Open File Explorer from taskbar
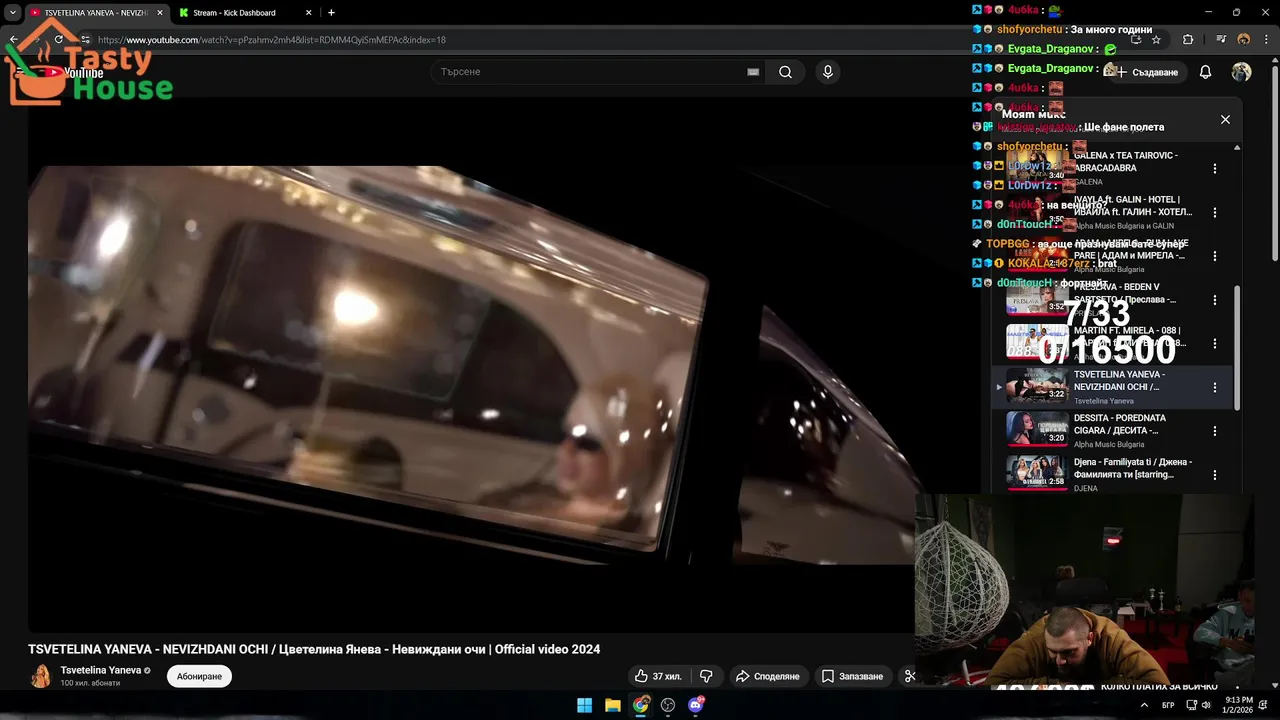The height and width of the screenshot is (720, 1280). click(613, 705)
